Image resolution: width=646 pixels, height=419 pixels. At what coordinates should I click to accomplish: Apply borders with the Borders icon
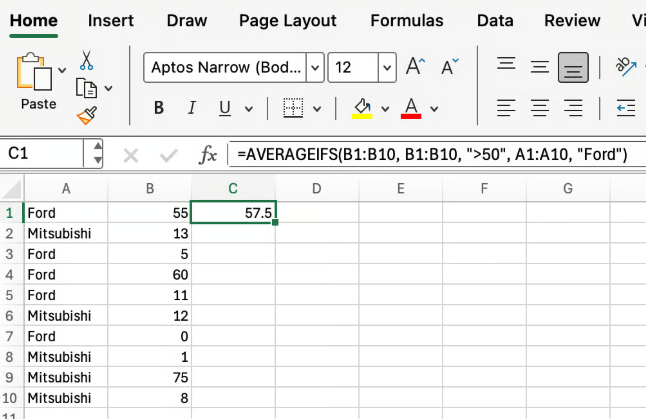(x=293, y=108)
